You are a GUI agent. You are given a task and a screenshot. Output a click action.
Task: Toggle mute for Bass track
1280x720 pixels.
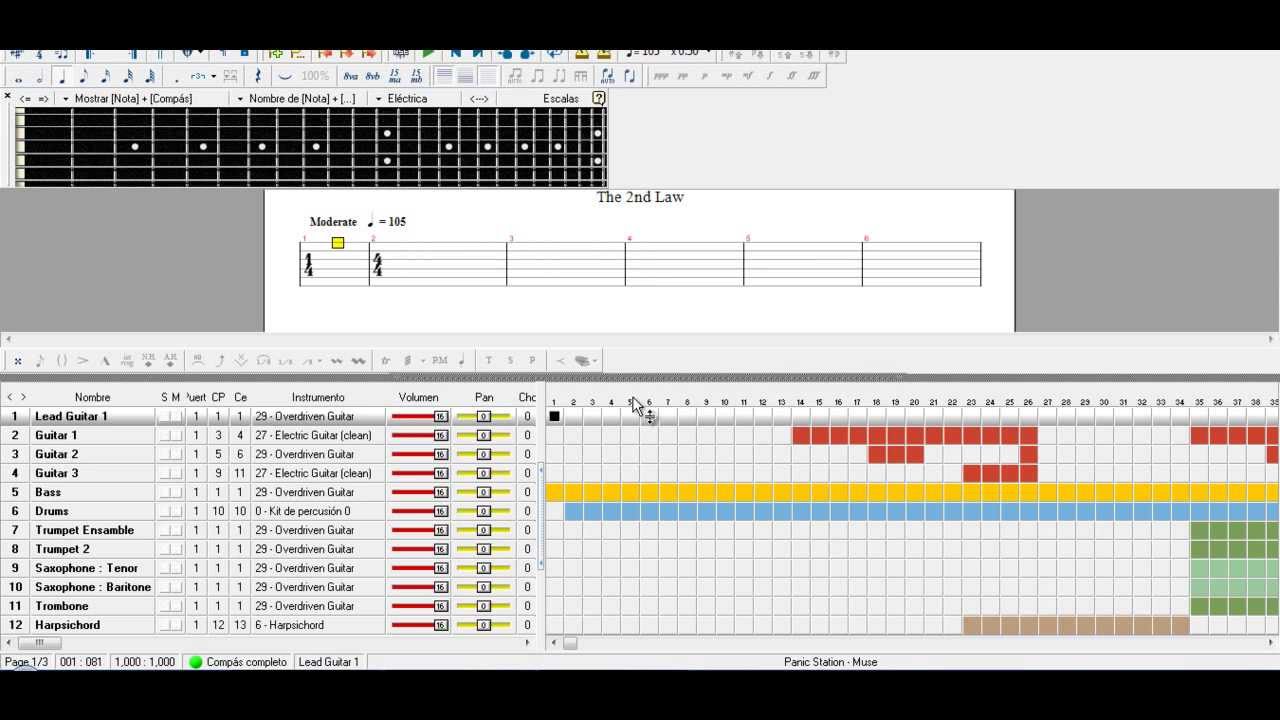[x=177, y=492]
